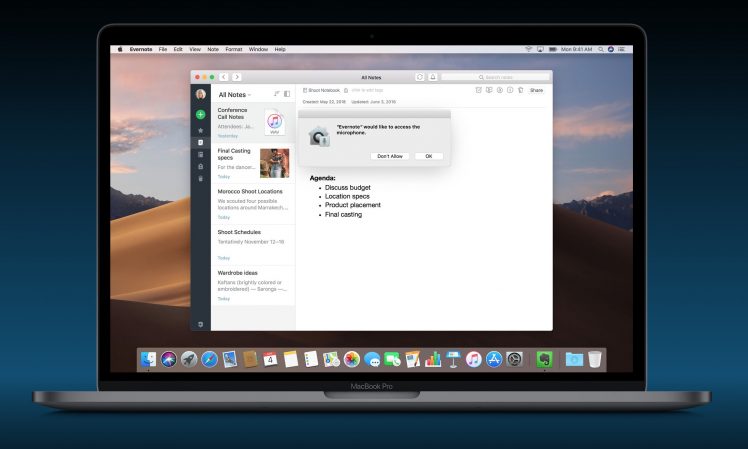The image size is (748, 449).
Task: Open the Trash icon in Evernote sidebar
Action: [x=201, y=178]
